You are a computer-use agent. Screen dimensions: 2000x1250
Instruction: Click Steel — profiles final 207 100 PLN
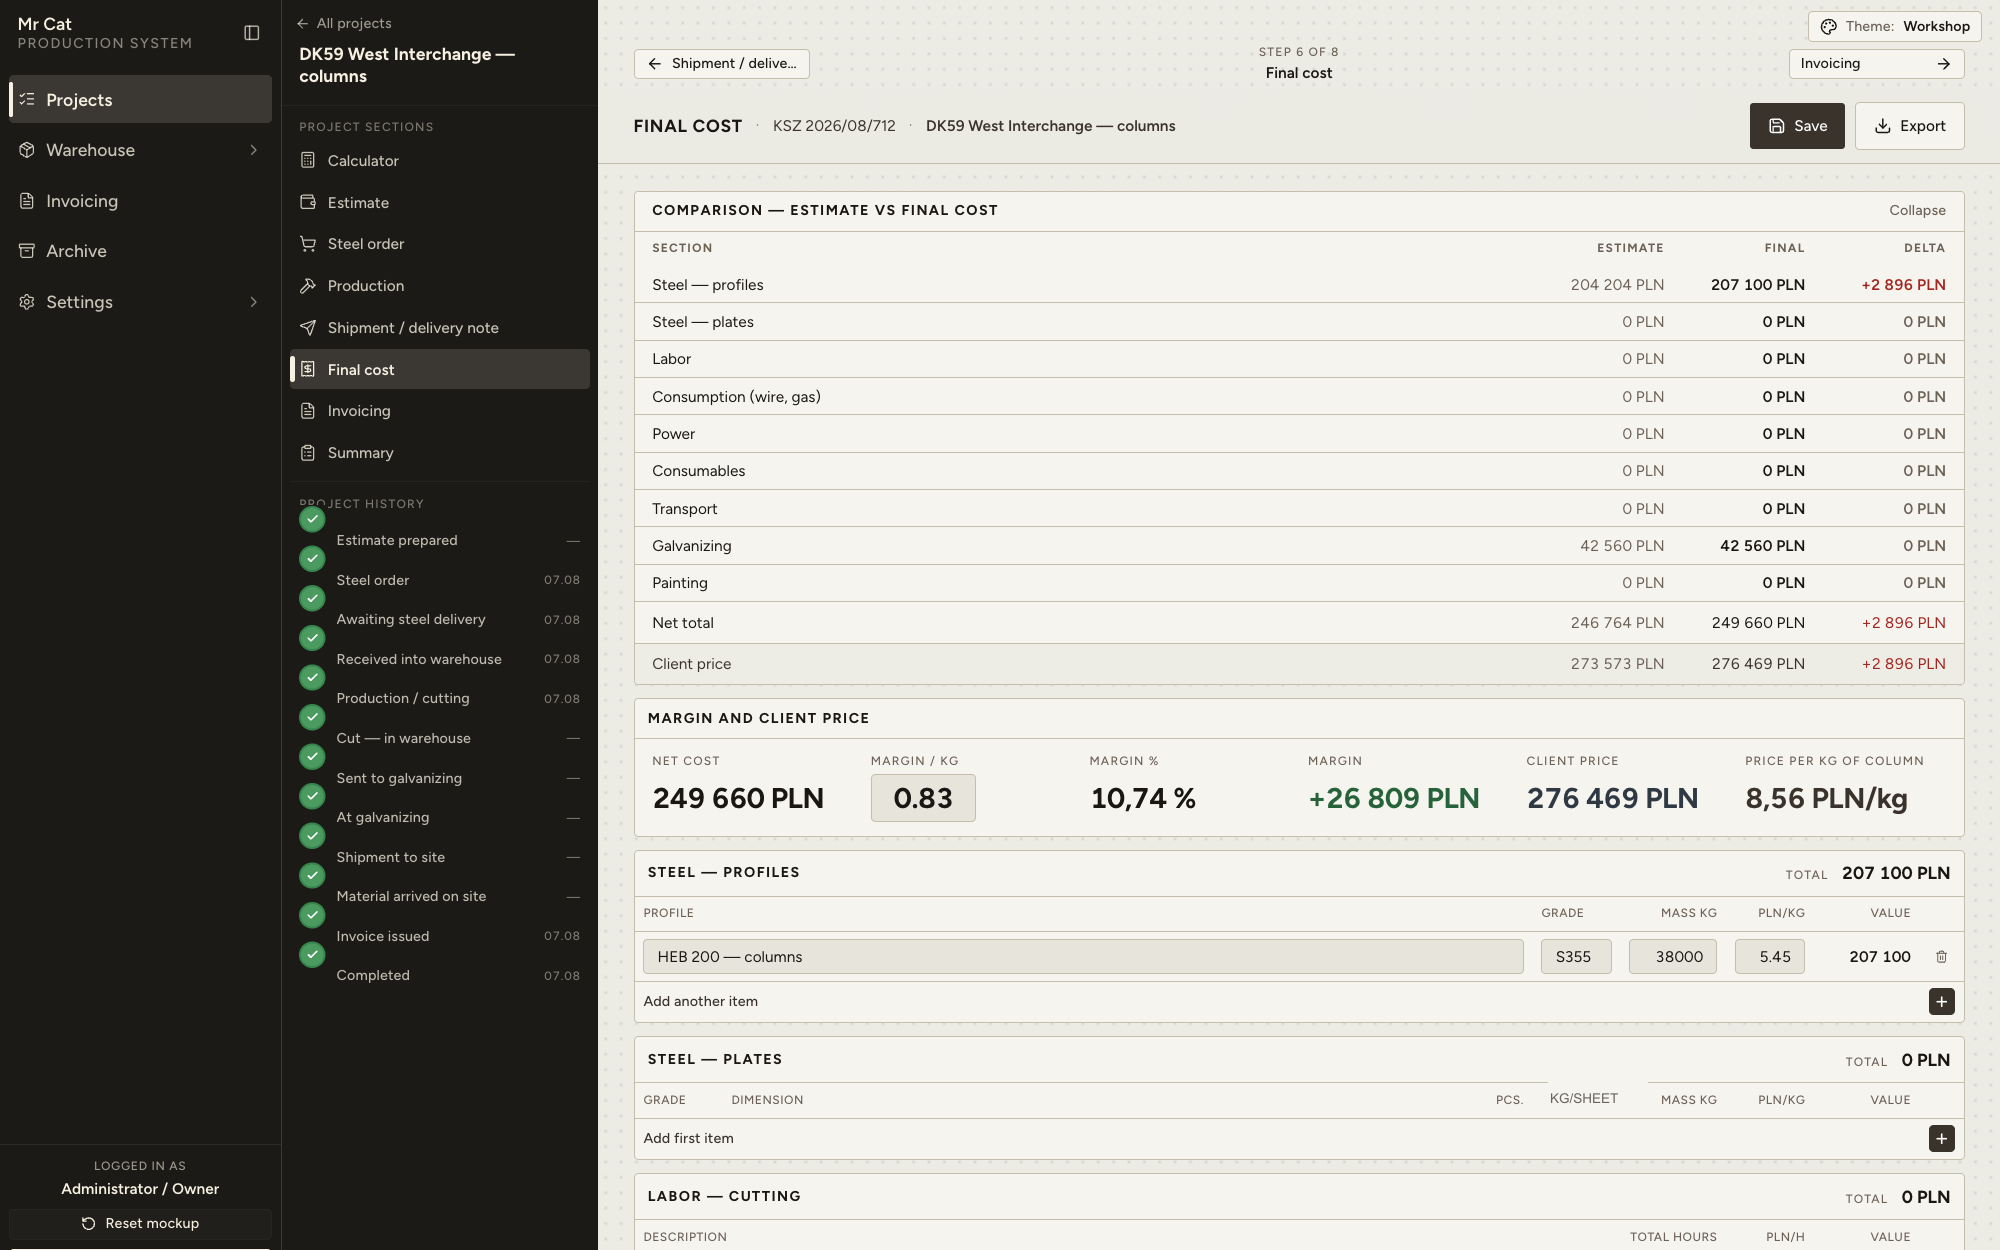(1757, 285)
